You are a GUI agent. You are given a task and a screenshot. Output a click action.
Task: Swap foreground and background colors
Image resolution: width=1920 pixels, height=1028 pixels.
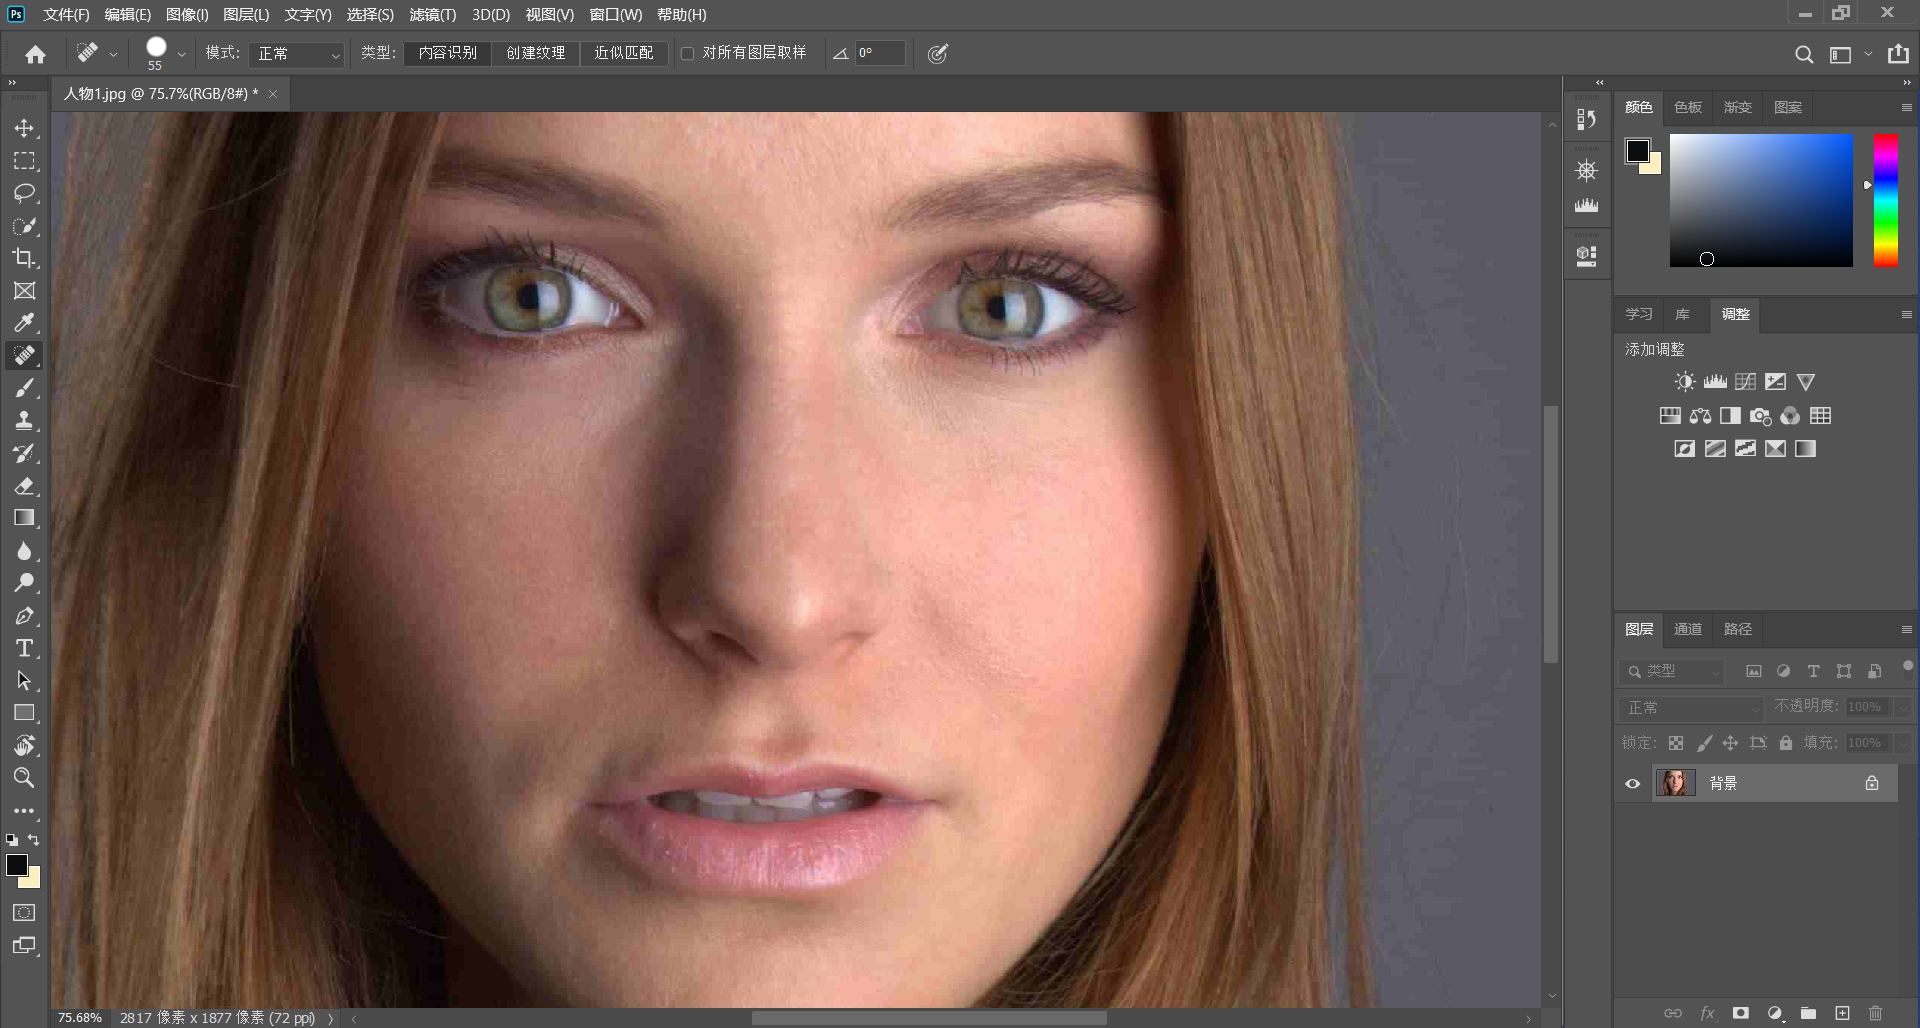point(33,840)
